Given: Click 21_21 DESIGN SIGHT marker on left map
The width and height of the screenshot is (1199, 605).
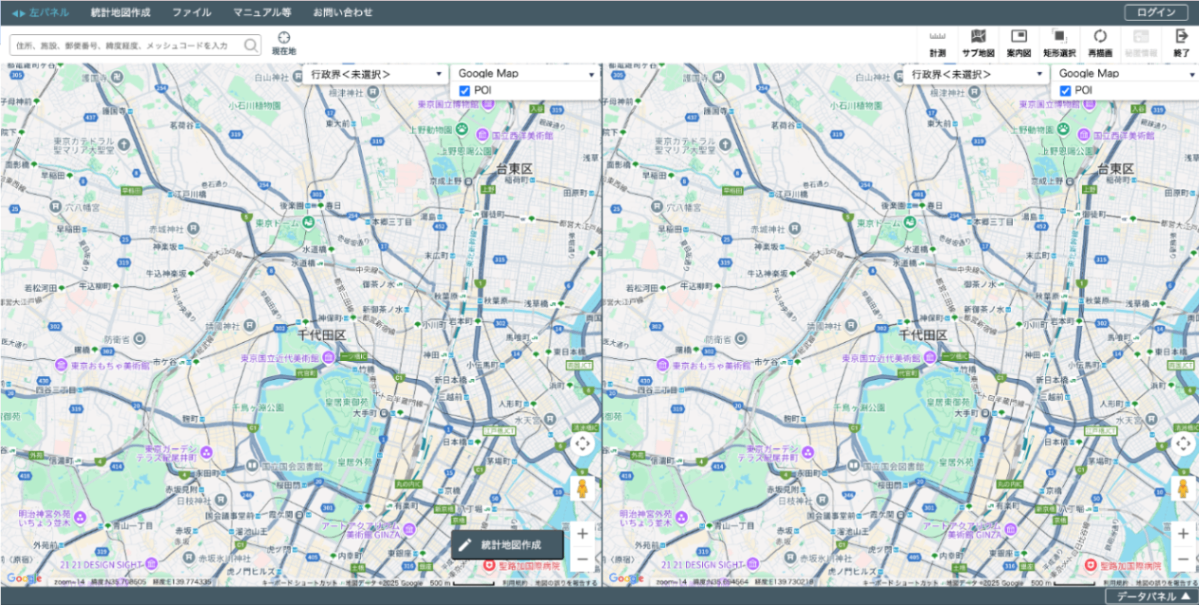Looking at the screenshot, I should pyautogui.click(x=151, y=564).
